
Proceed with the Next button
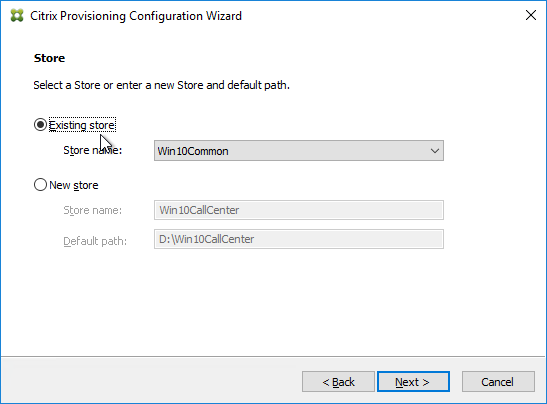413,382
